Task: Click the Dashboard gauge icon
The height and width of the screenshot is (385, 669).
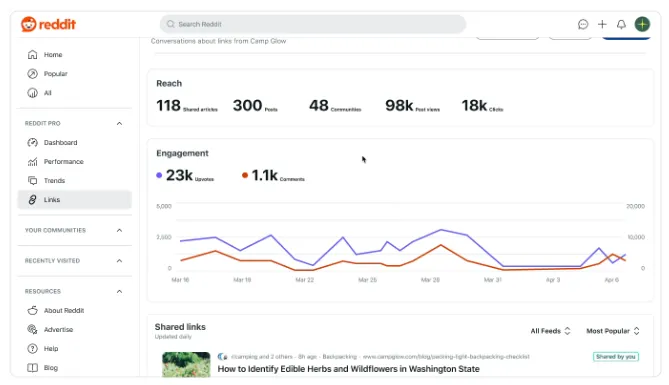Action: [32, 143]
